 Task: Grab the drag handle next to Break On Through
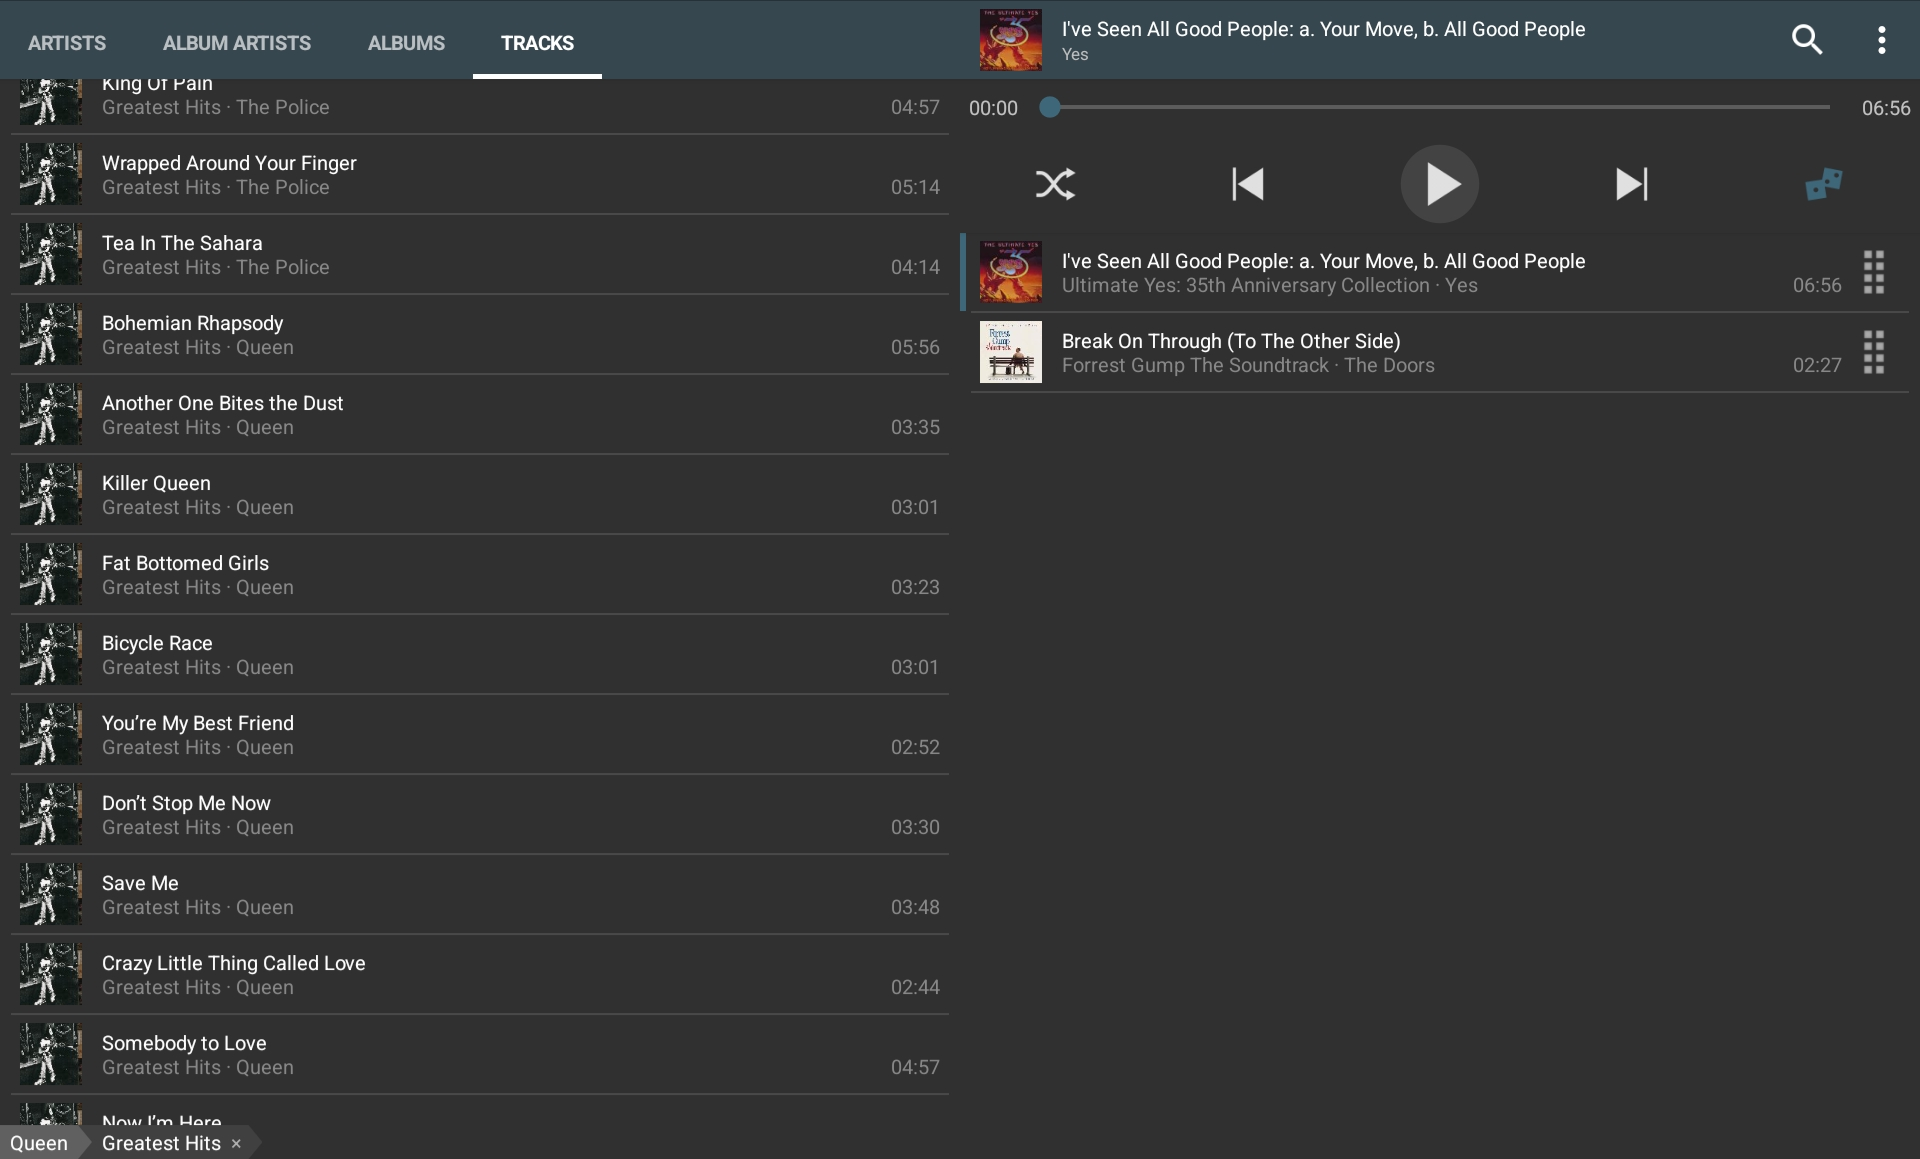pos(1872,351)
